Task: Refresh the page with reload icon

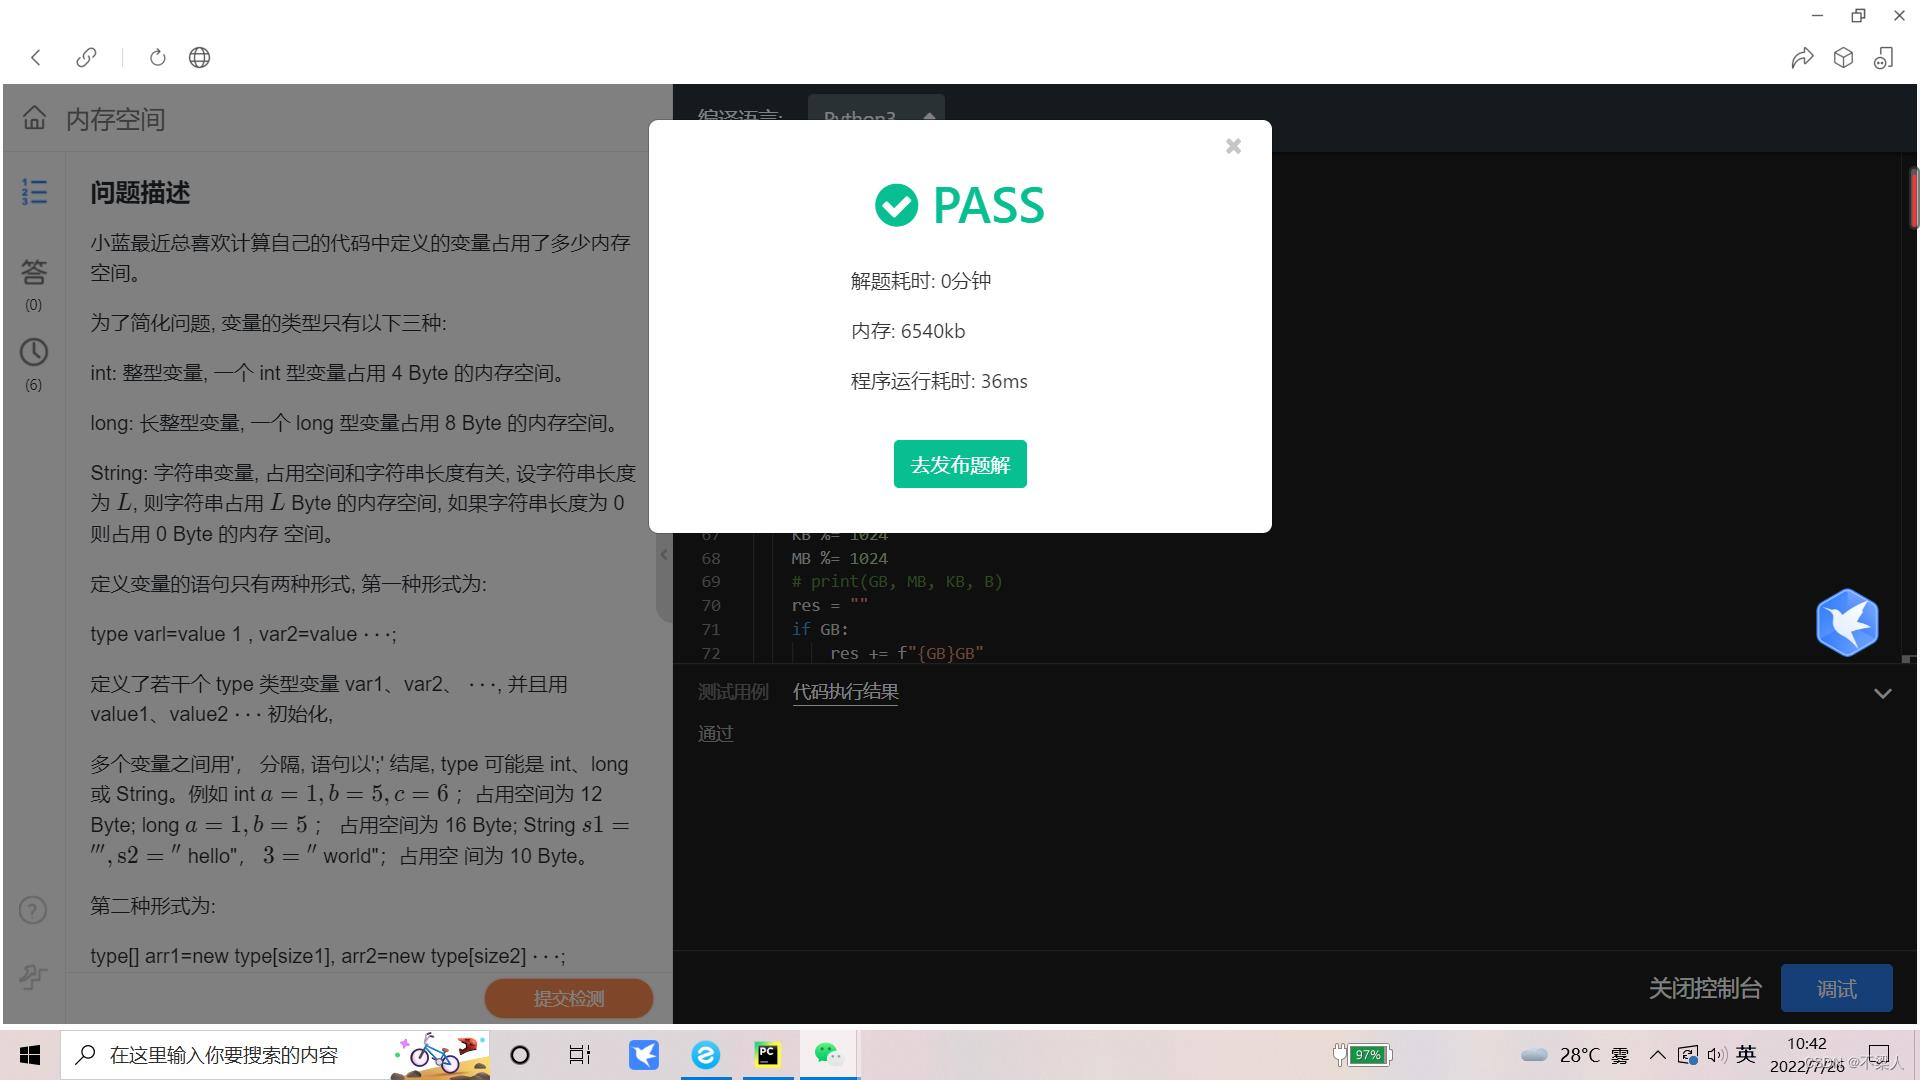Action: pos(157,58)
